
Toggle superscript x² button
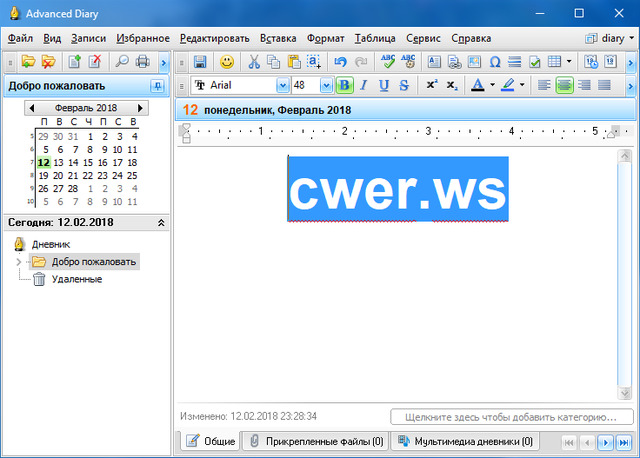click(431, 85)
